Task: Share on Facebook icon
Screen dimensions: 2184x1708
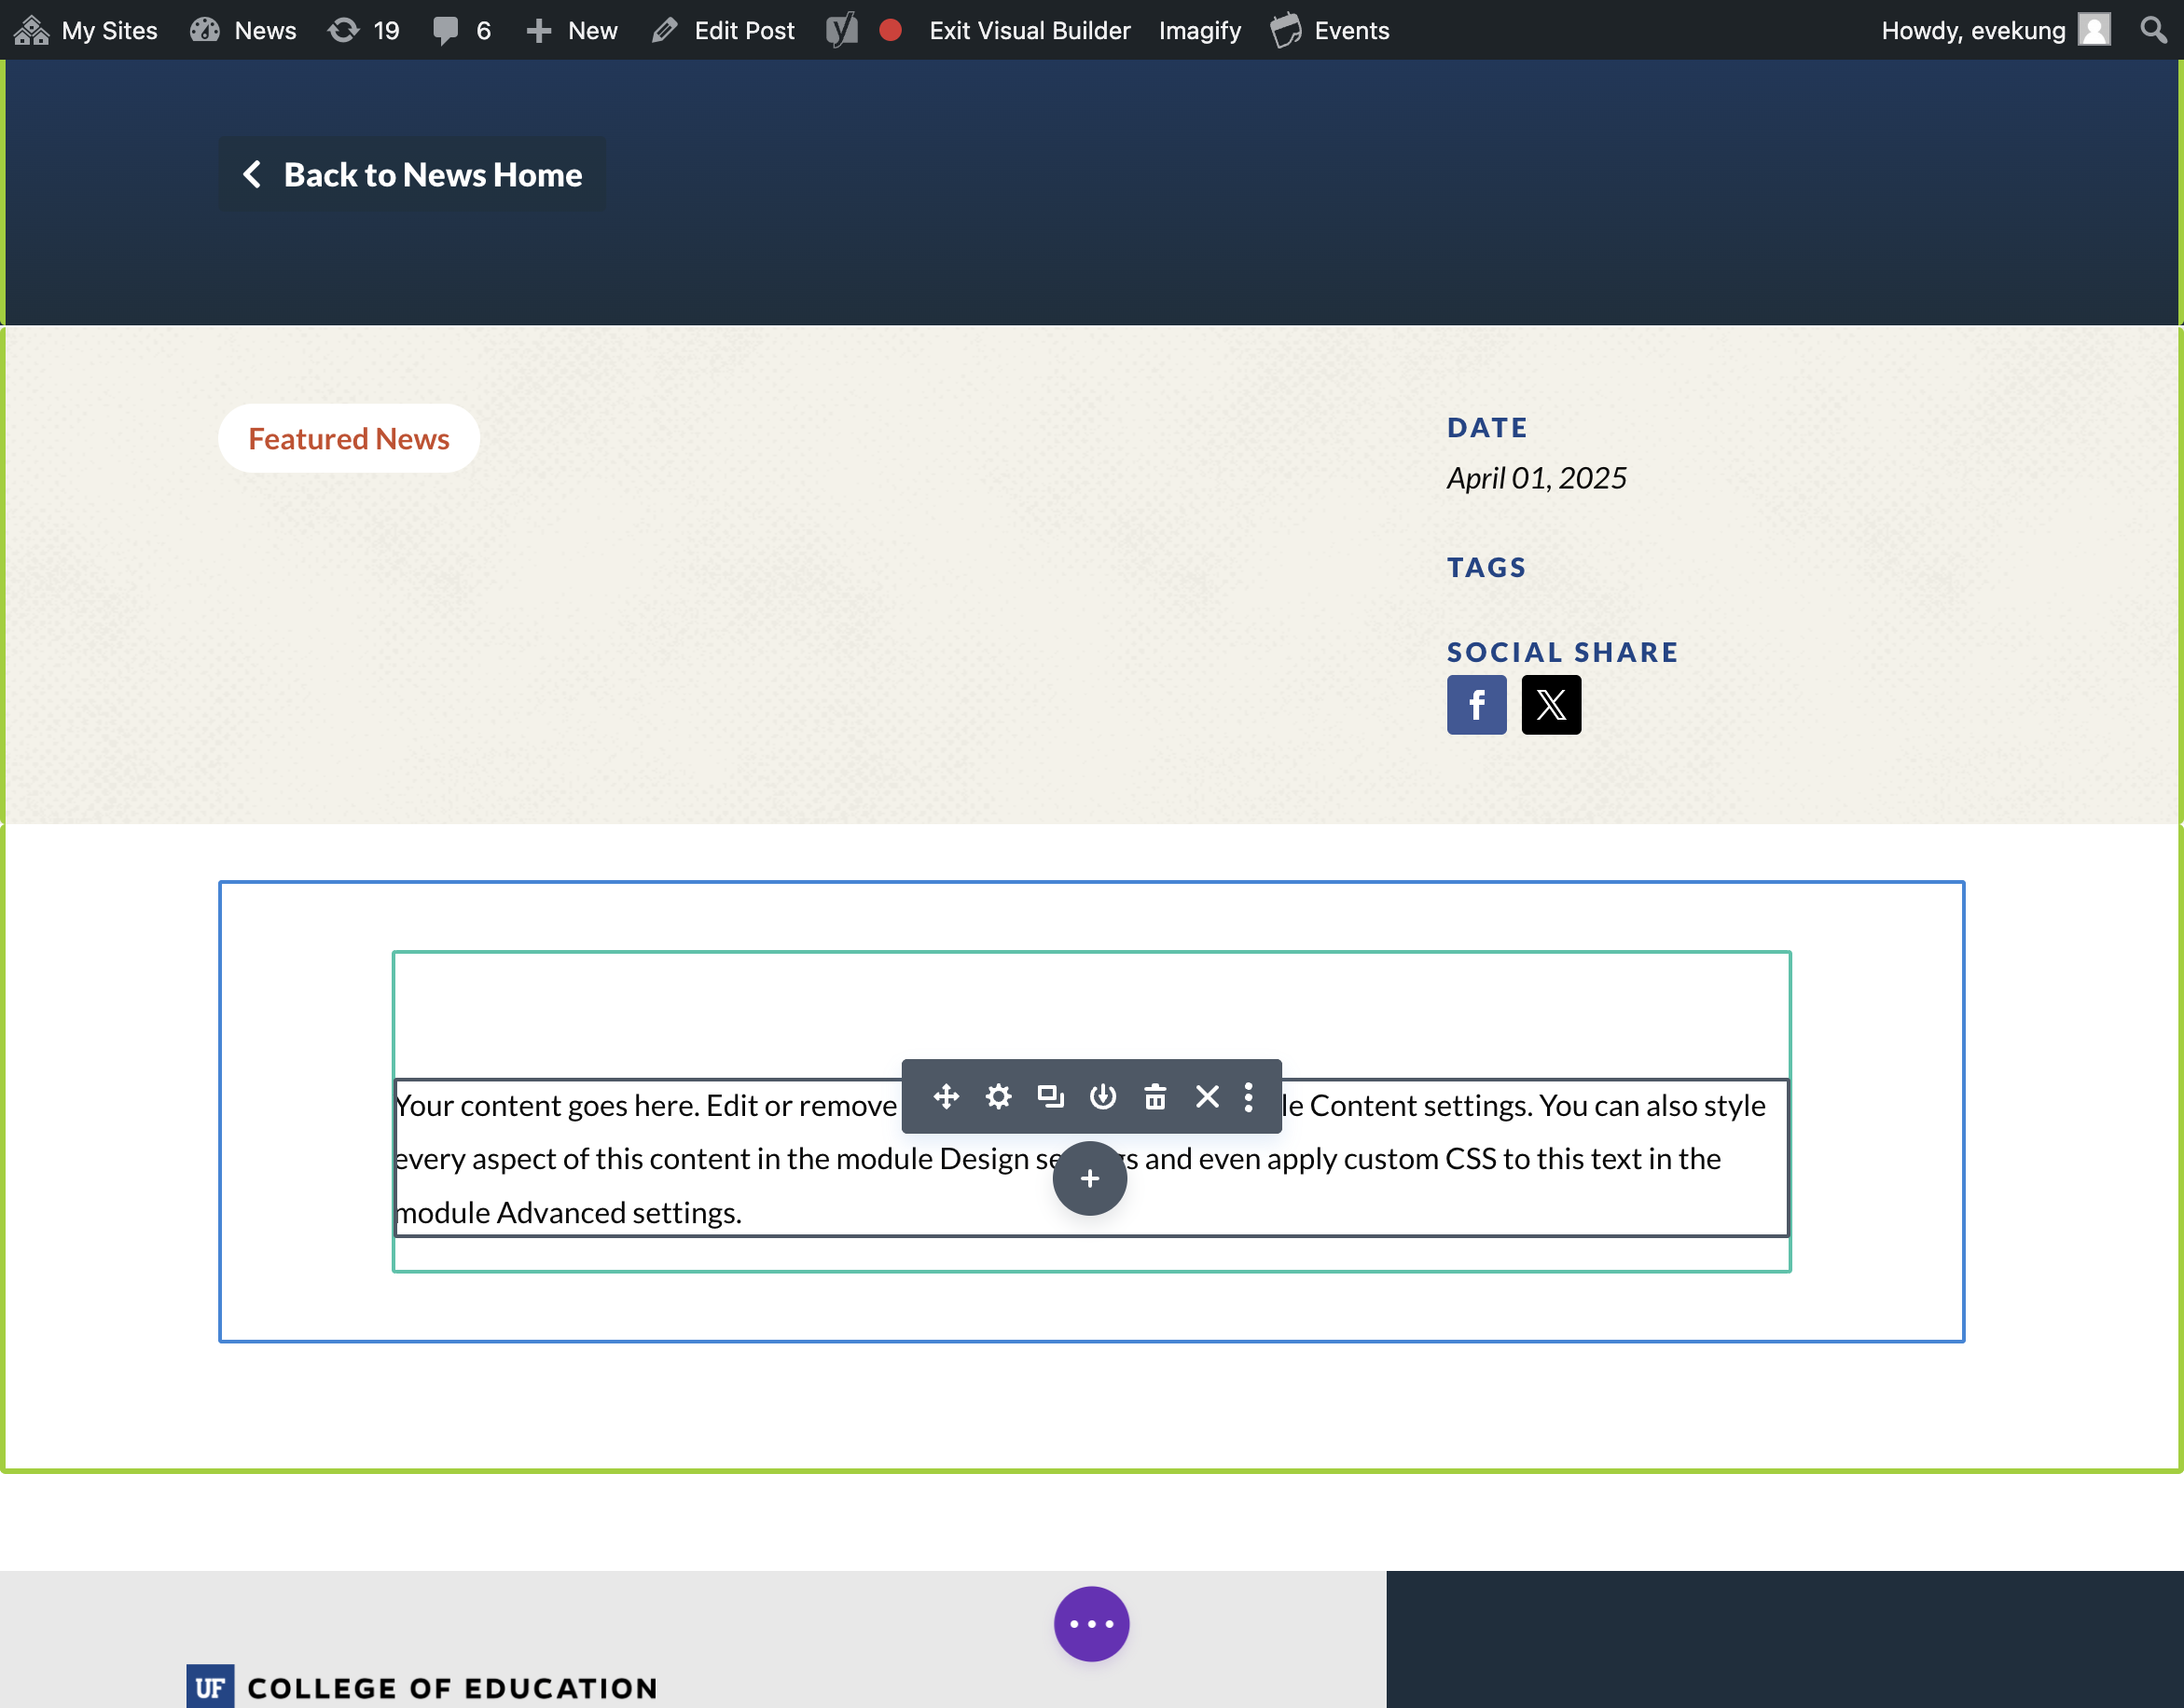Action: [x=1476, y=705]
